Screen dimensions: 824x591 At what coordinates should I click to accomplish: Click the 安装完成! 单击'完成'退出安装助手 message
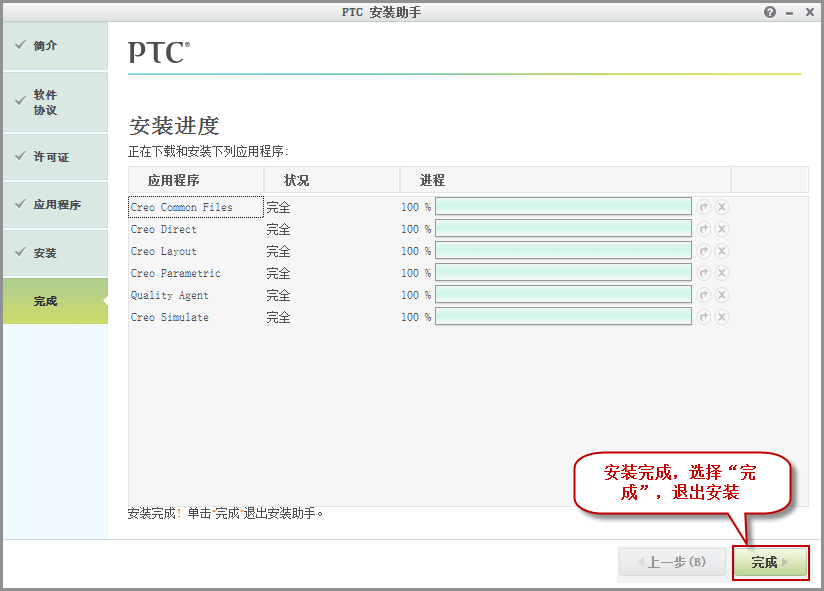(x=225, y=513)
